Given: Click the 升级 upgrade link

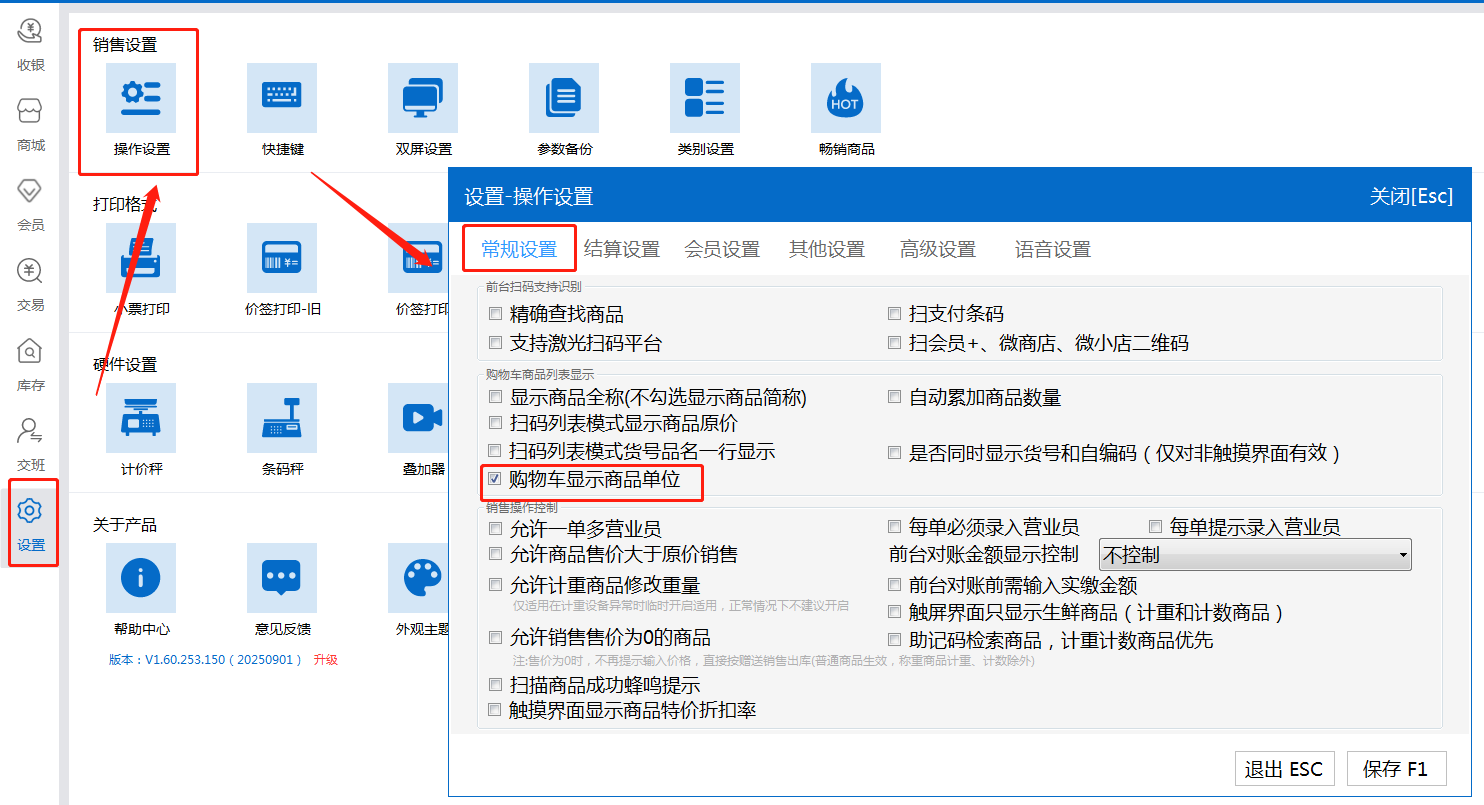Looking at the screenshot, I should (x=326, y=660).
